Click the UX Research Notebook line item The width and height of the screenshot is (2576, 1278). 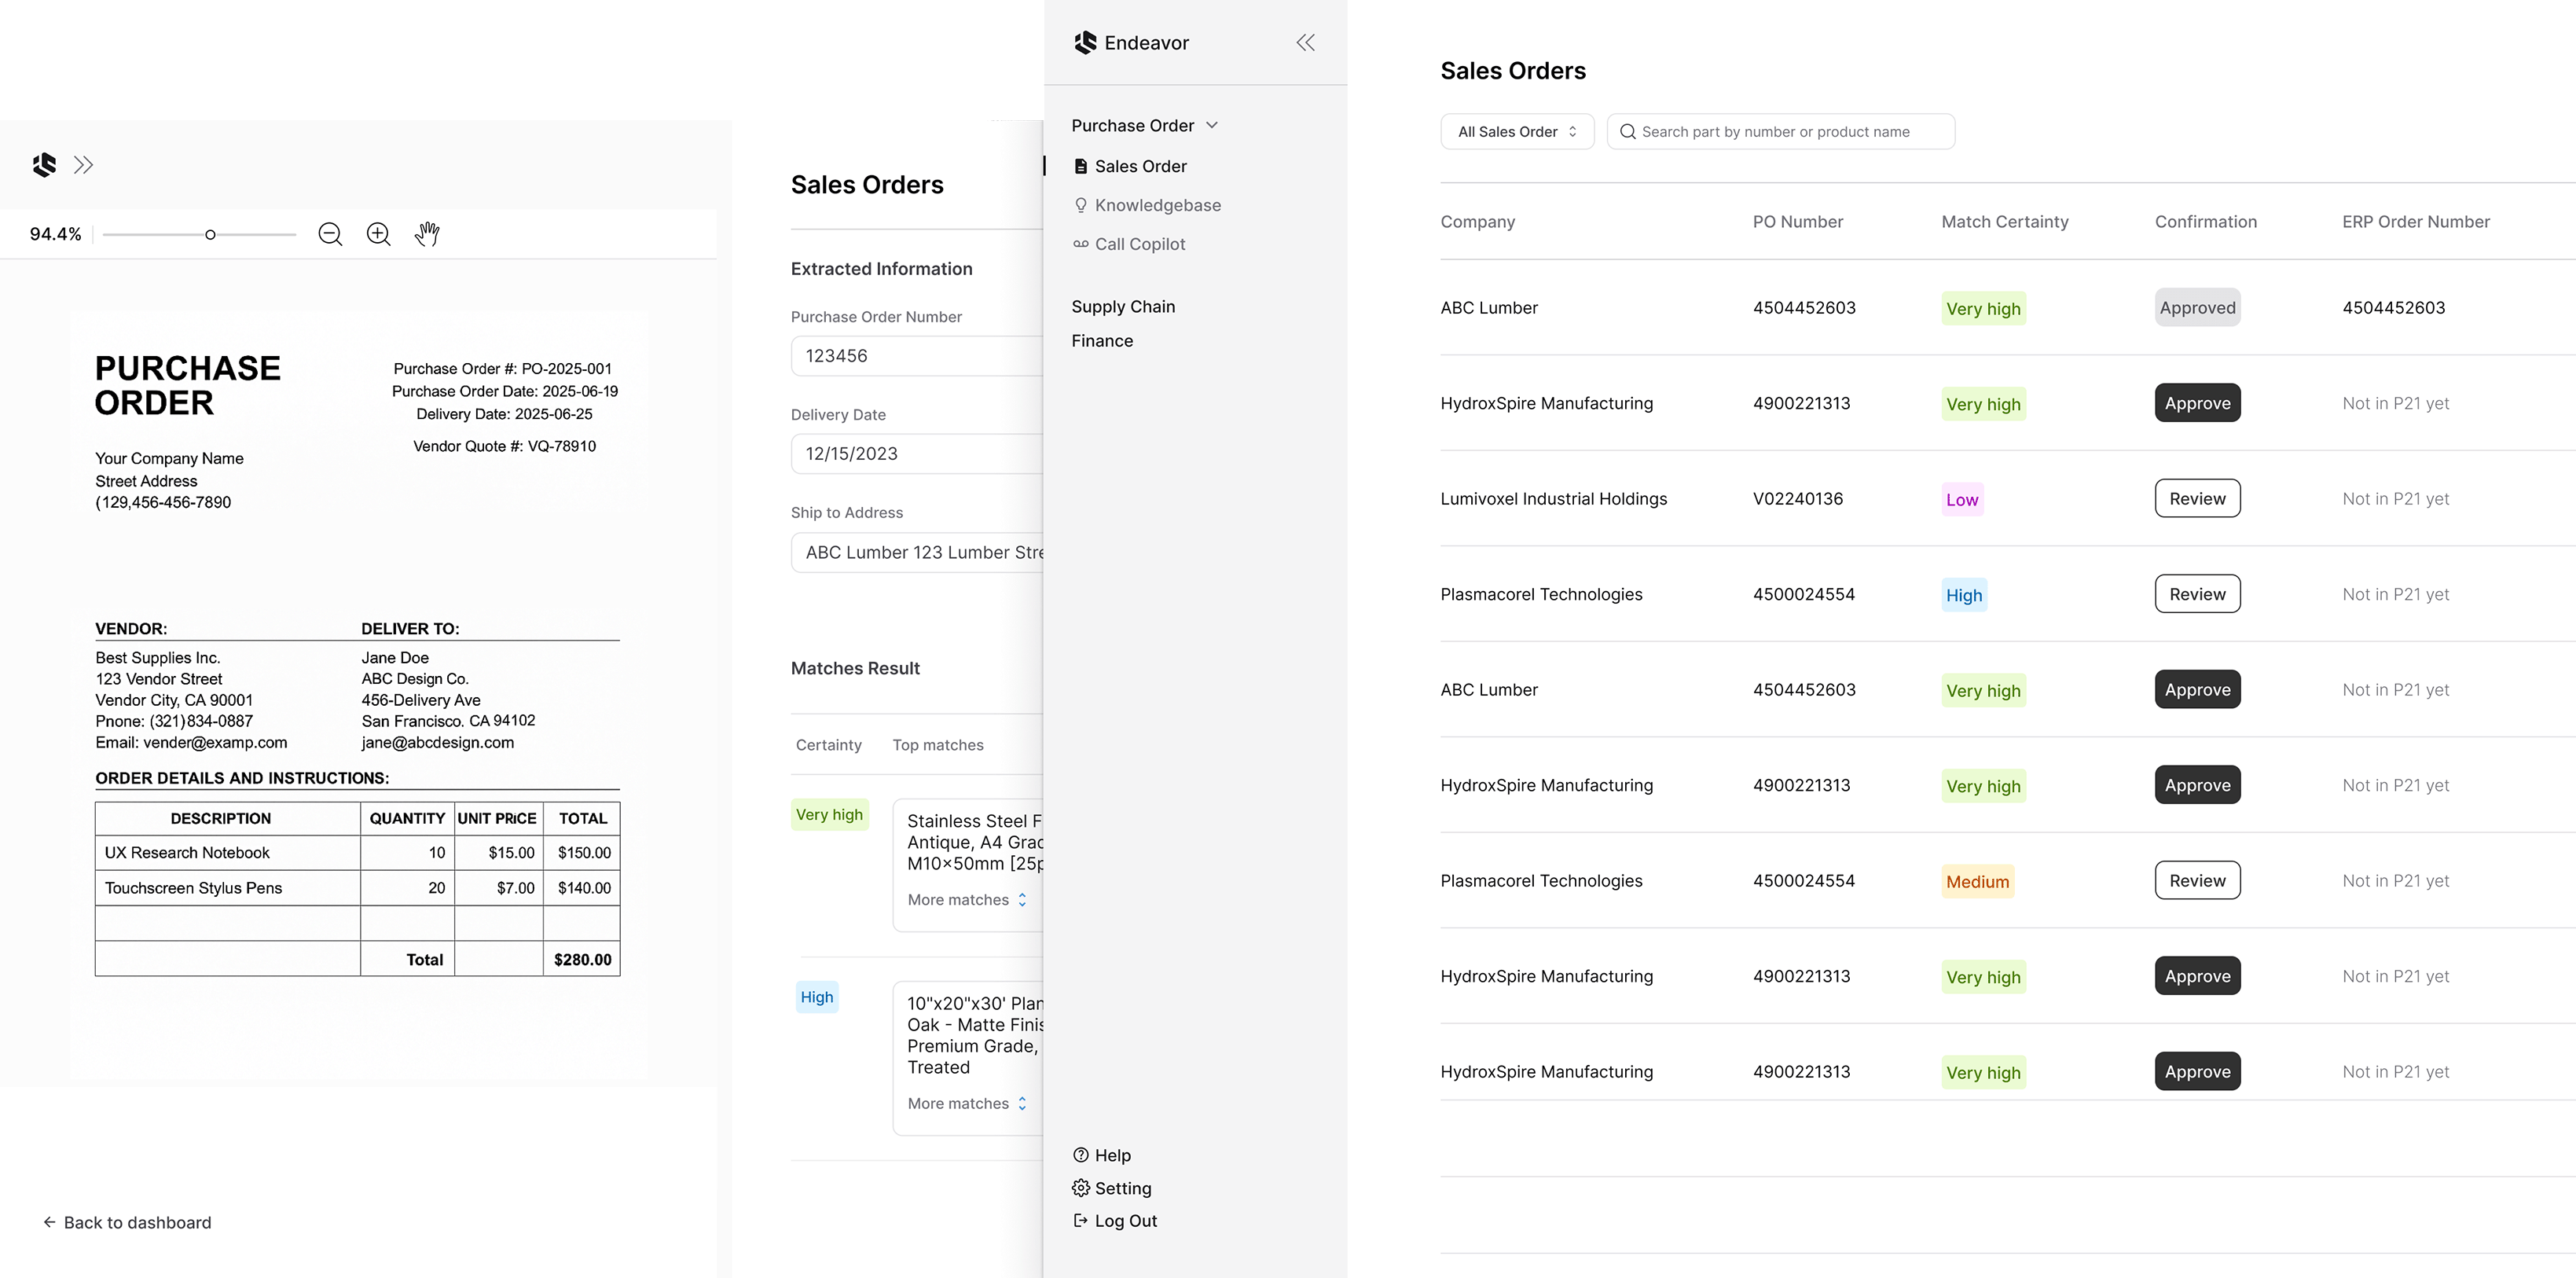187,852
